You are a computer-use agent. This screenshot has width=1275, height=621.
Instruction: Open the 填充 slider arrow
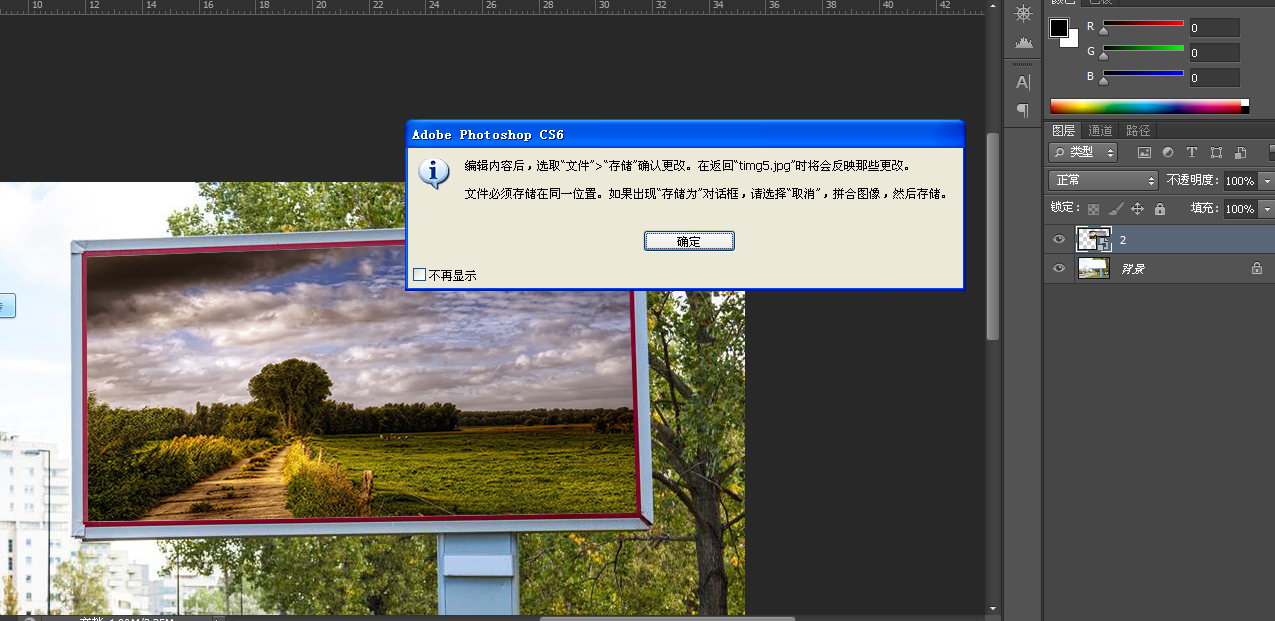pos(1267,209)
